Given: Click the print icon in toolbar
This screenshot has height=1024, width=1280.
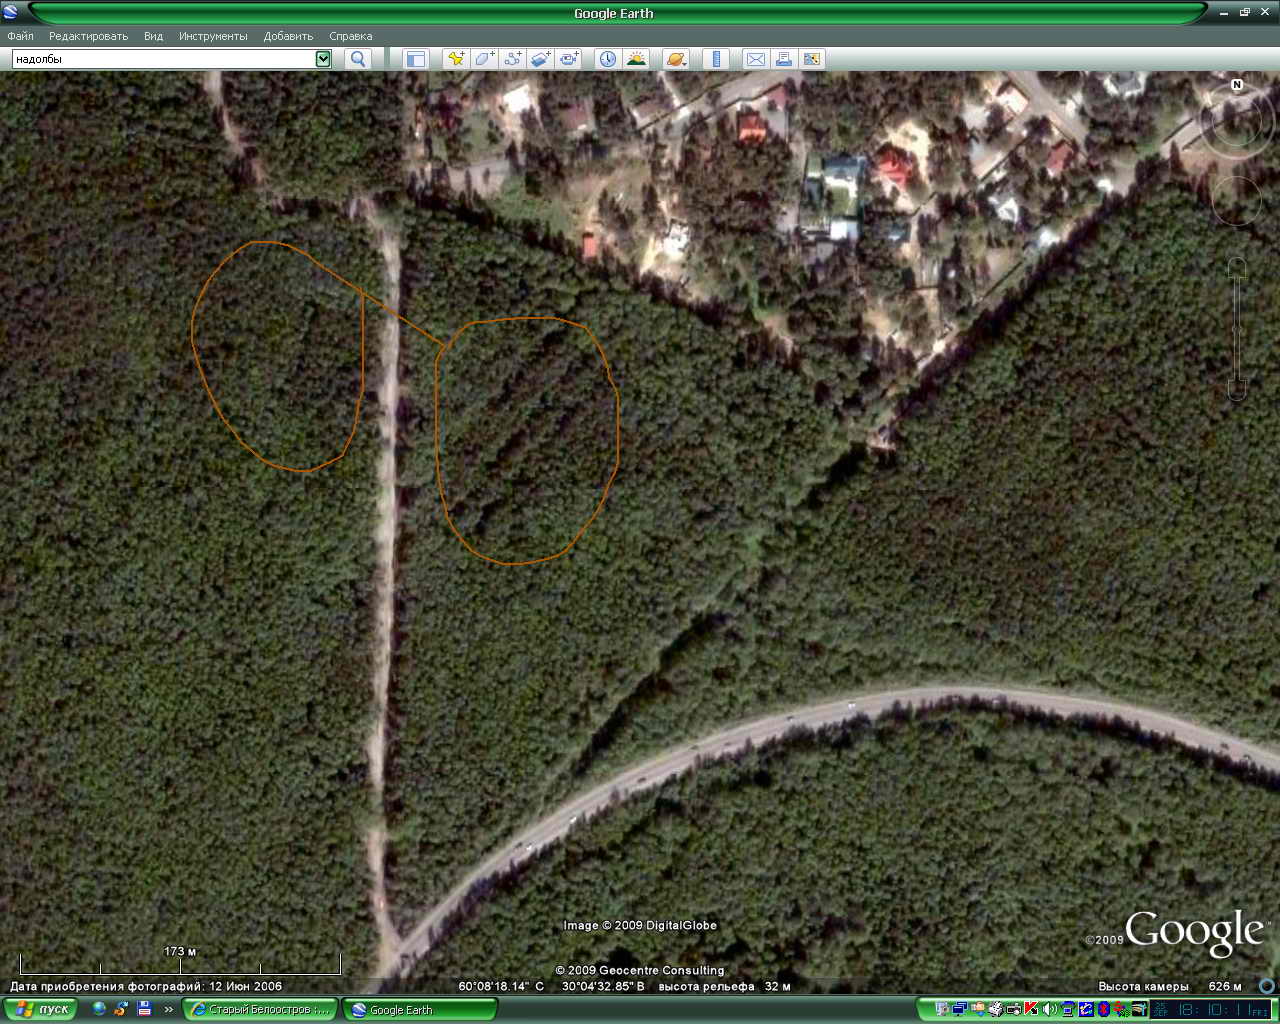Looking at the screenshot, I should click(784, 59).
